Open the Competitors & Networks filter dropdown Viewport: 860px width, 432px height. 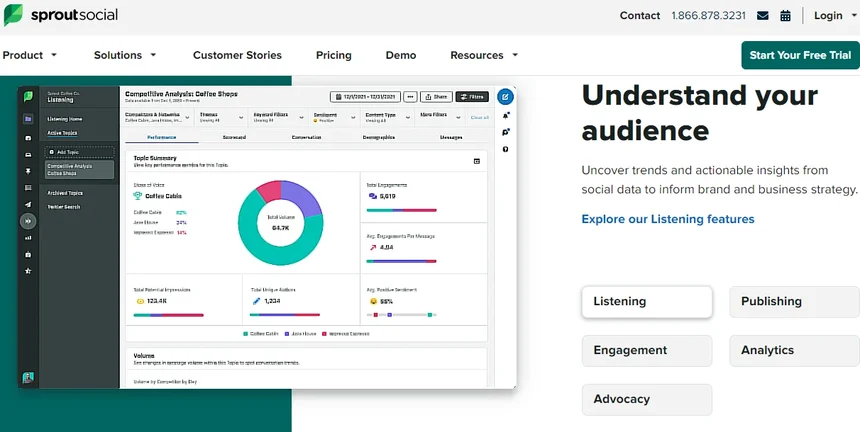(x=157, y=117)
